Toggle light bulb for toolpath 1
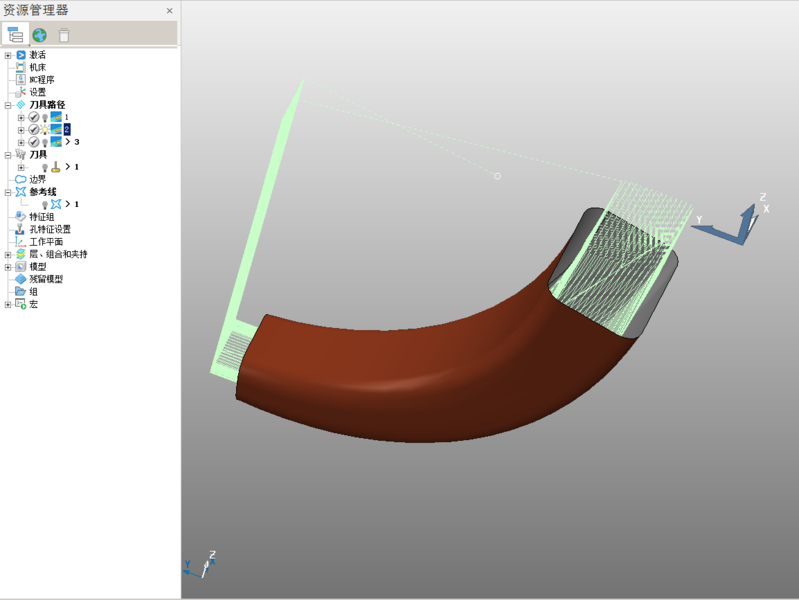 (x=45, y=118)
